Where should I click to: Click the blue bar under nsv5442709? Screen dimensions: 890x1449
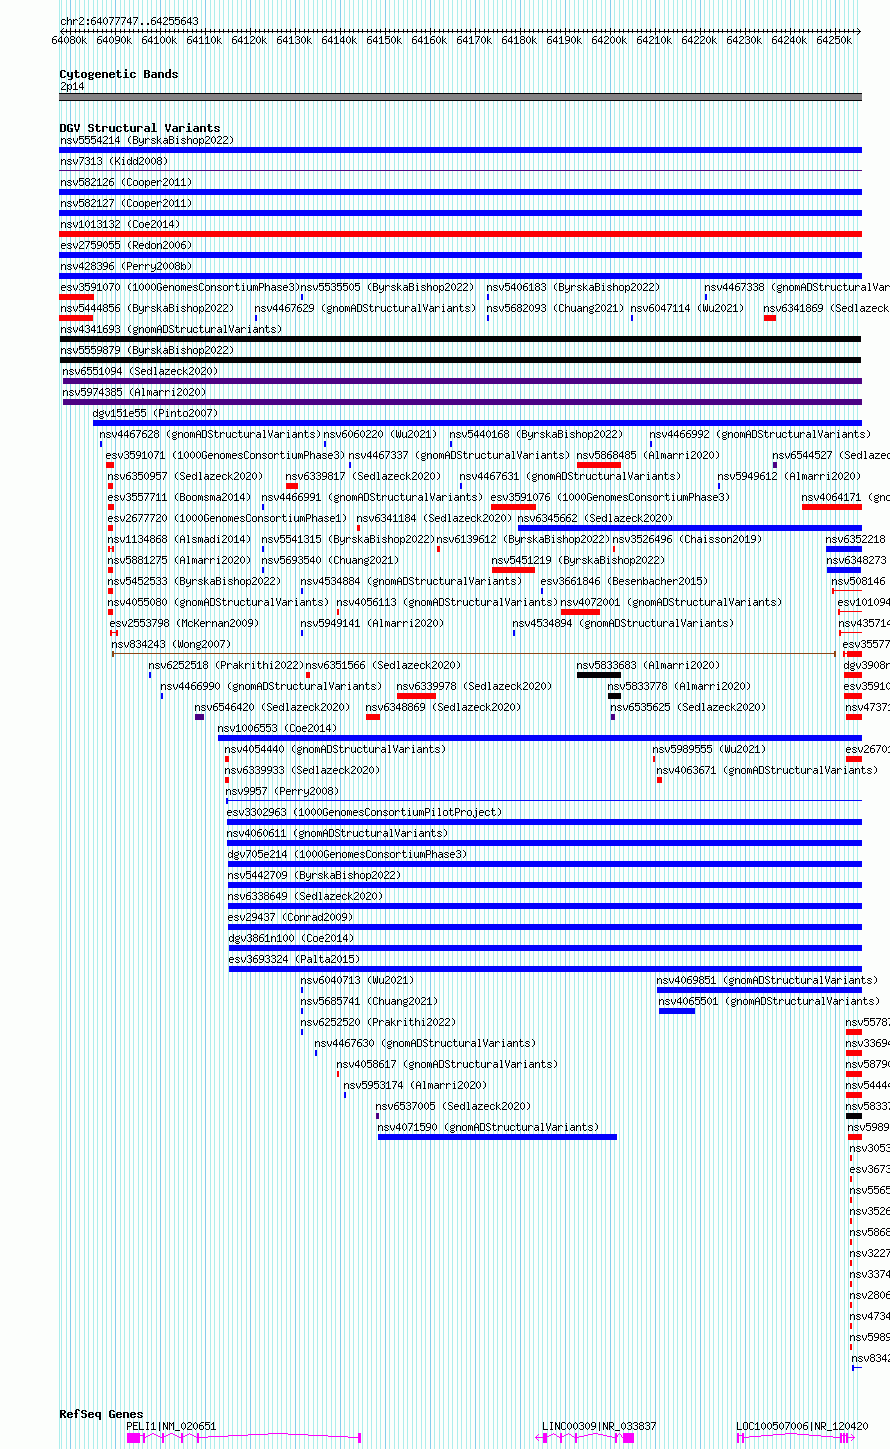(x=544, y=885)
